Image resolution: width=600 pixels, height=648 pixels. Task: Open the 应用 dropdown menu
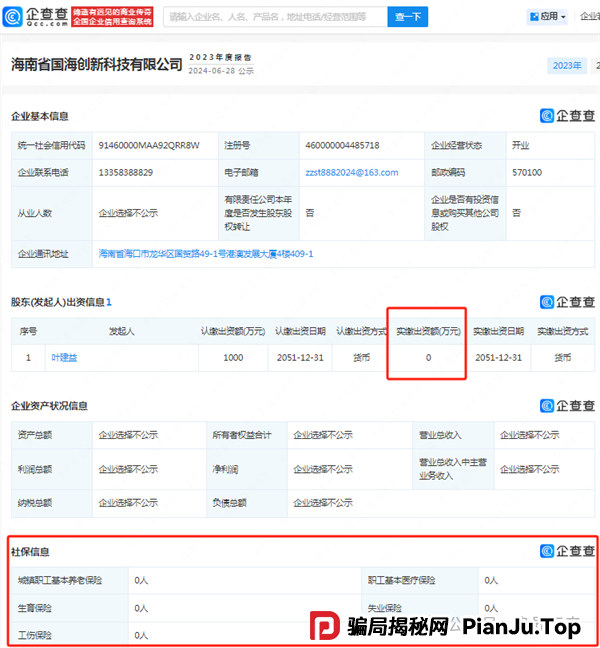click(x=548, y=17)
